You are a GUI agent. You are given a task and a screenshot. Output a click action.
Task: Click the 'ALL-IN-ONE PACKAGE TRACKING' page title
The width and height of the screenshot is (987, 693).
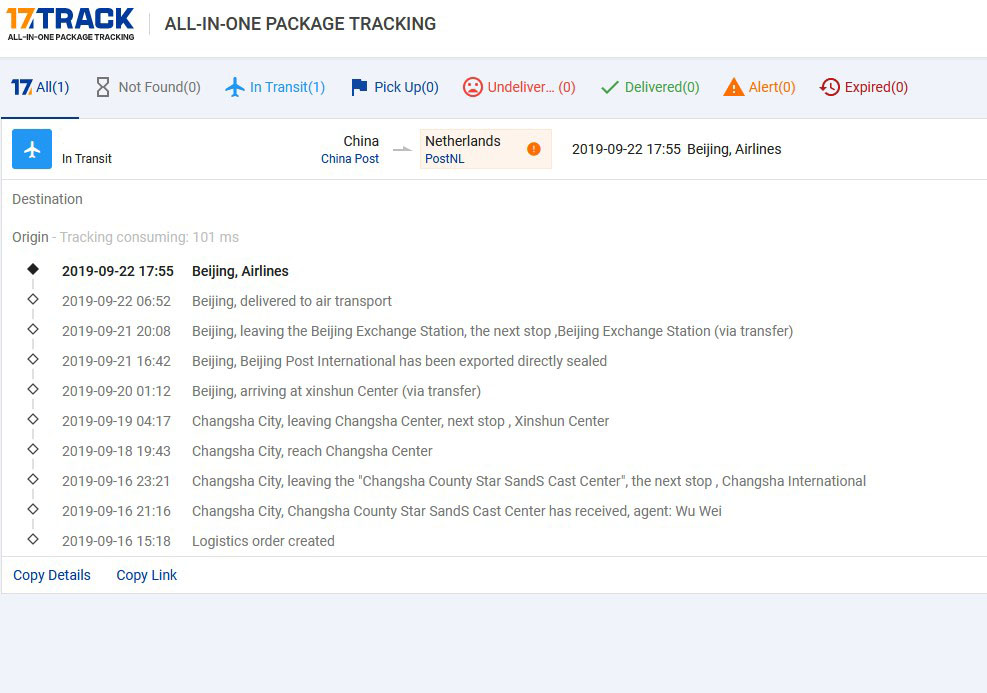300,24
